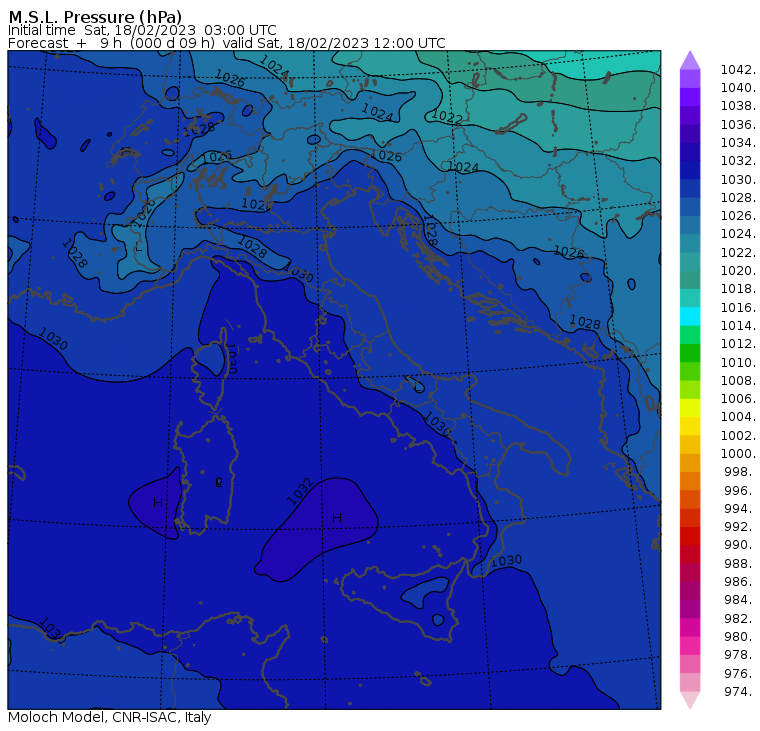Click the 1036. legend label

[738, 125]
